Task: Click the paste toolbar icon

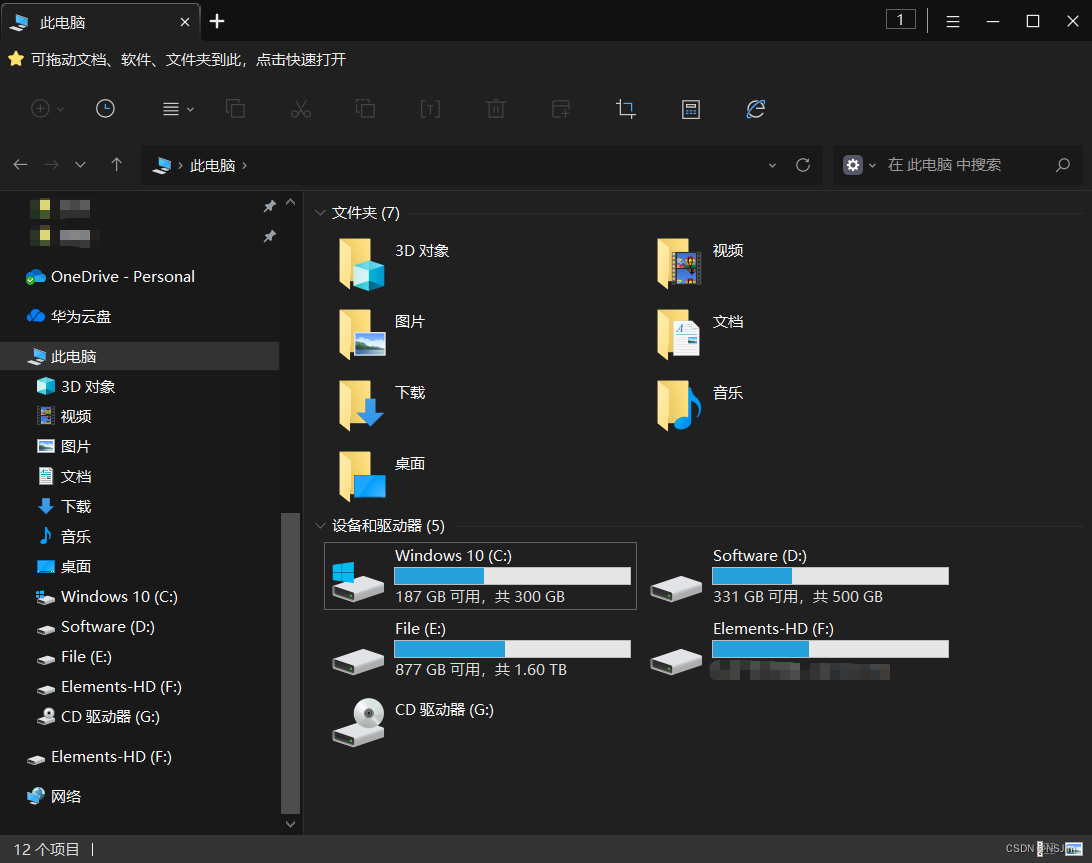Action: coord(366,109)
